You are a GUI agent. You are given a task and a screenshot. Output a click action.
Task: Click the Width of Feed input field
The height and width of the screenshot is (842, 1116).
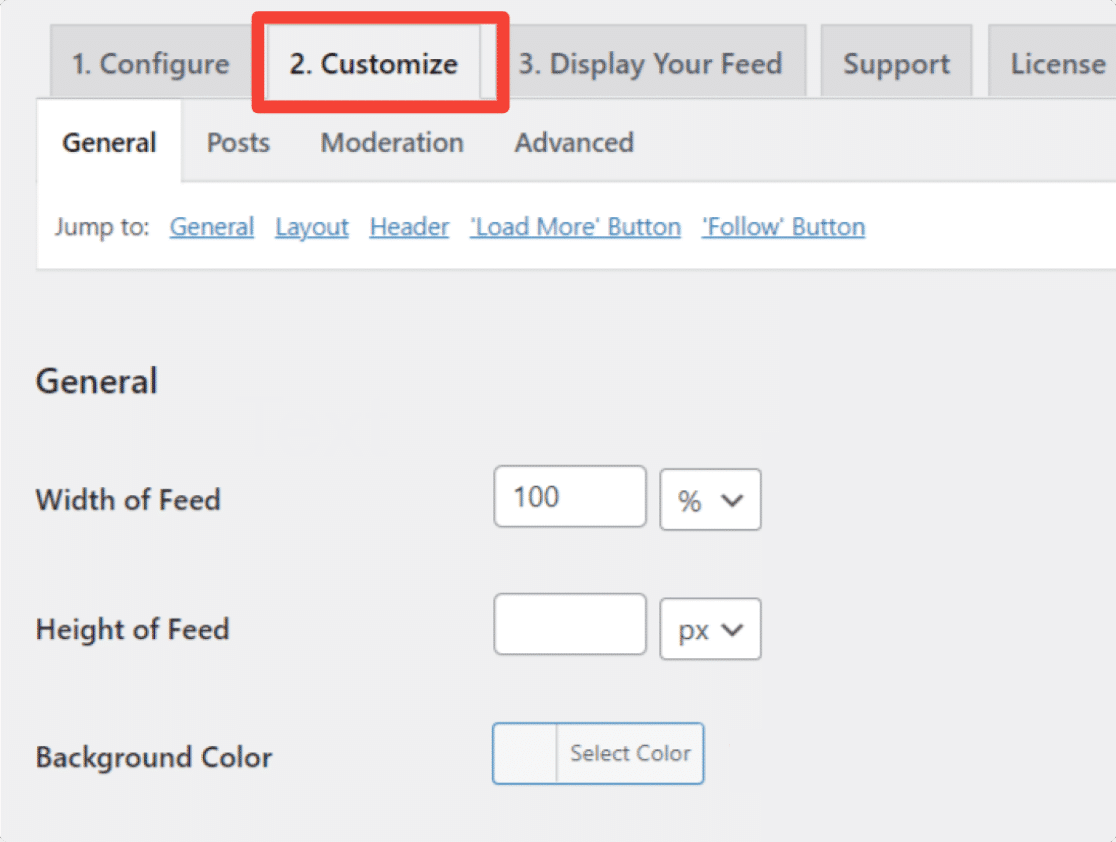(570, 497)
